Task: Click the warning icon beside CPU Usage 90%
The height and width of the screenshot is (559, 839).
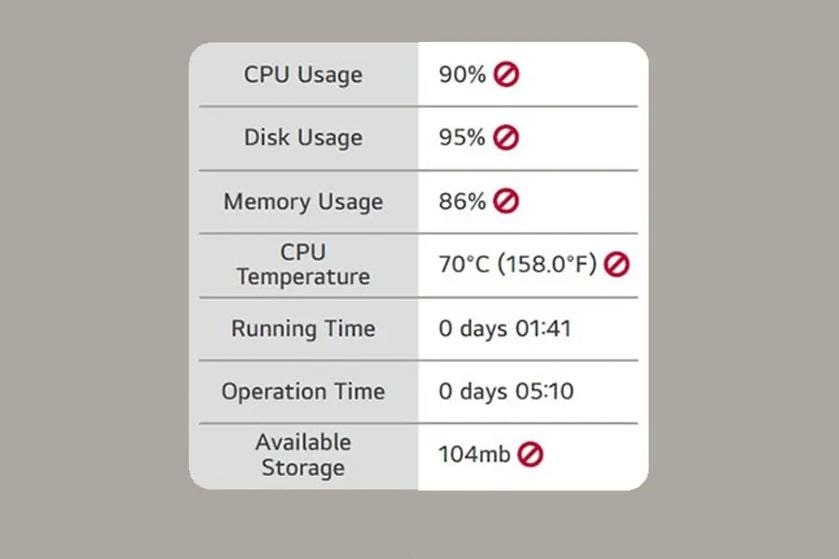Action: tap(506, 75)
